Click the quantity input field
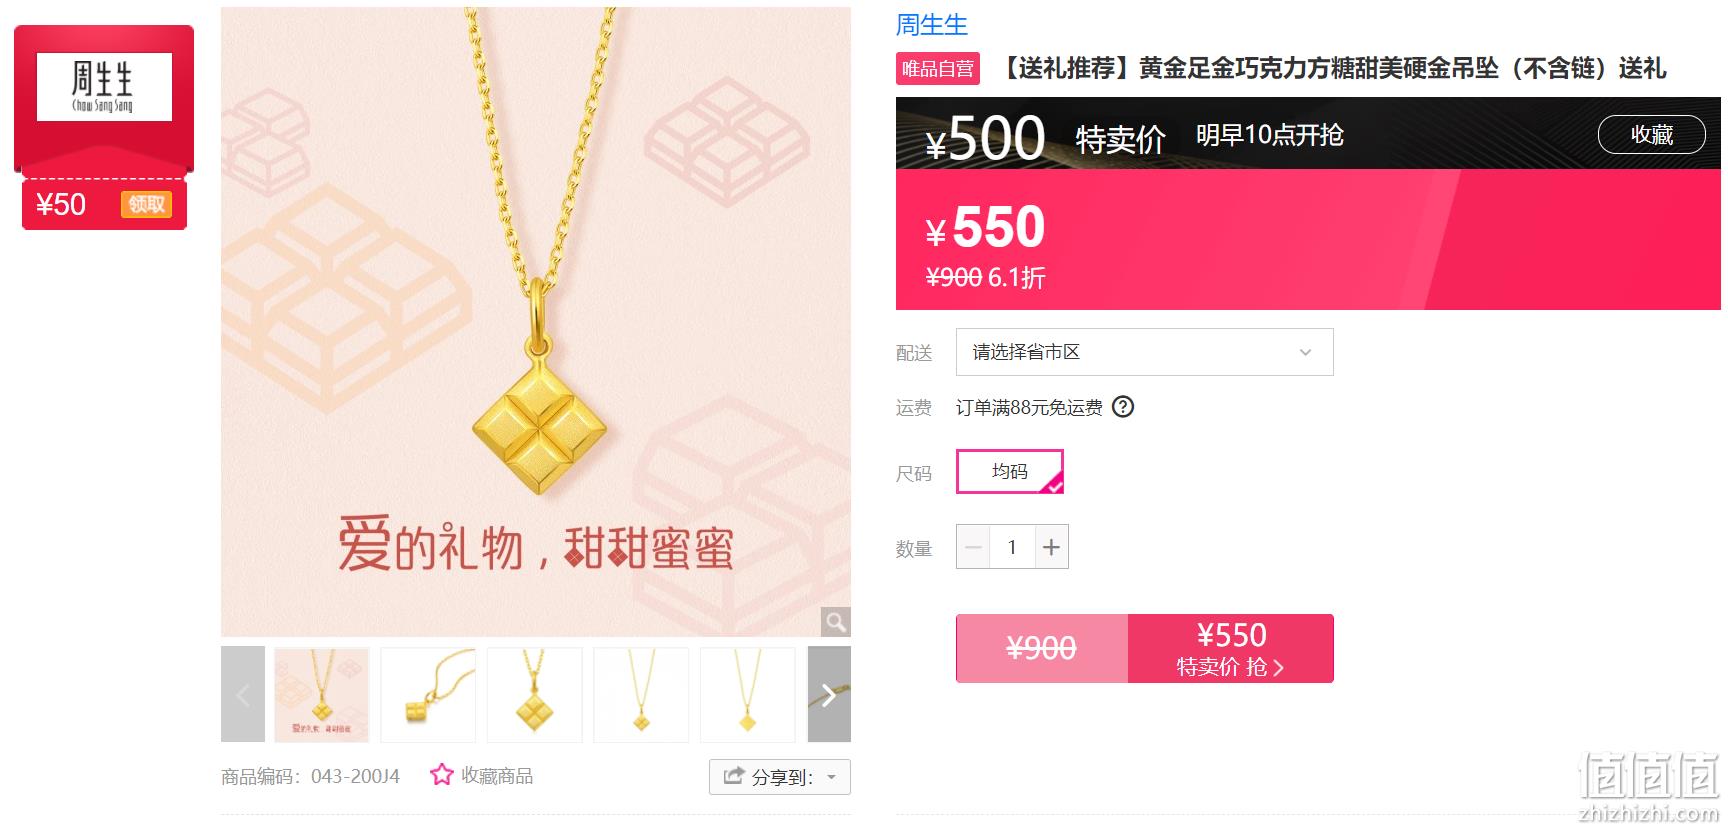The width and height of the screenshot is (1728, 831). [1012, 547]
